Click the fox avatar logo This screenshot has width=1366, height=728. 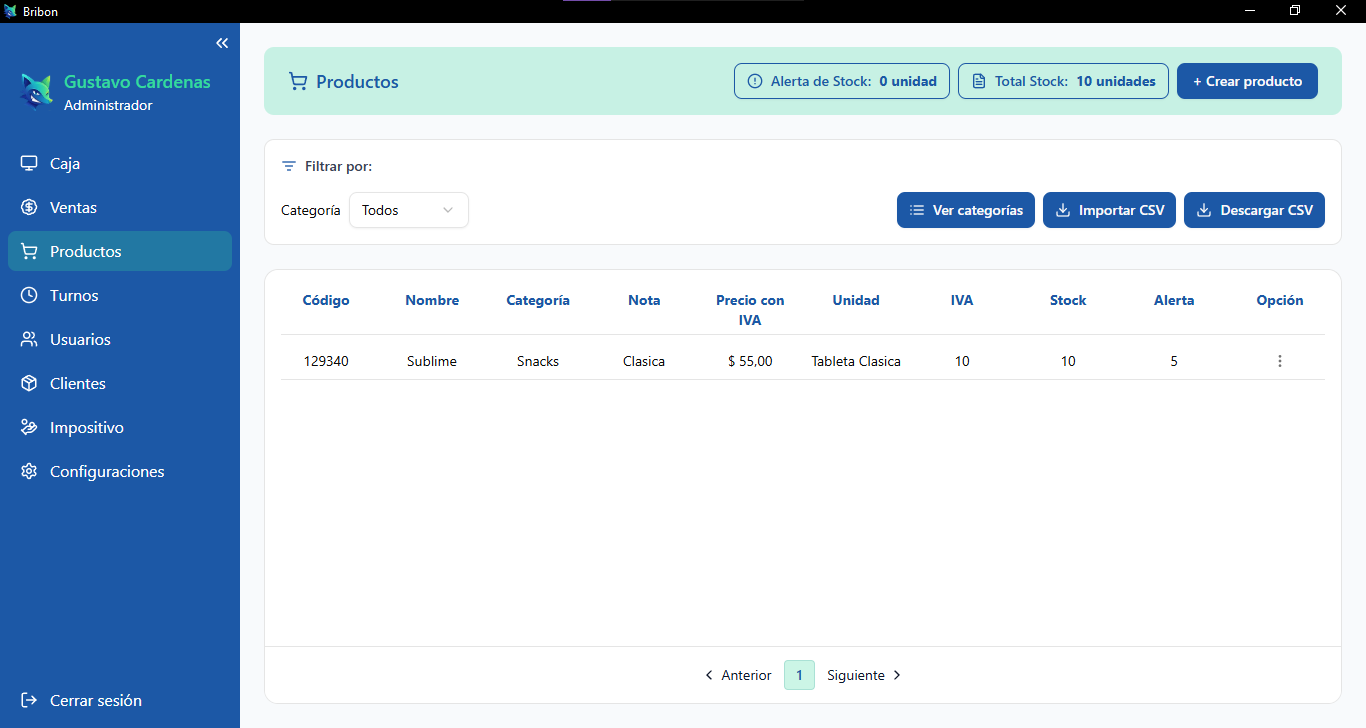37,92
